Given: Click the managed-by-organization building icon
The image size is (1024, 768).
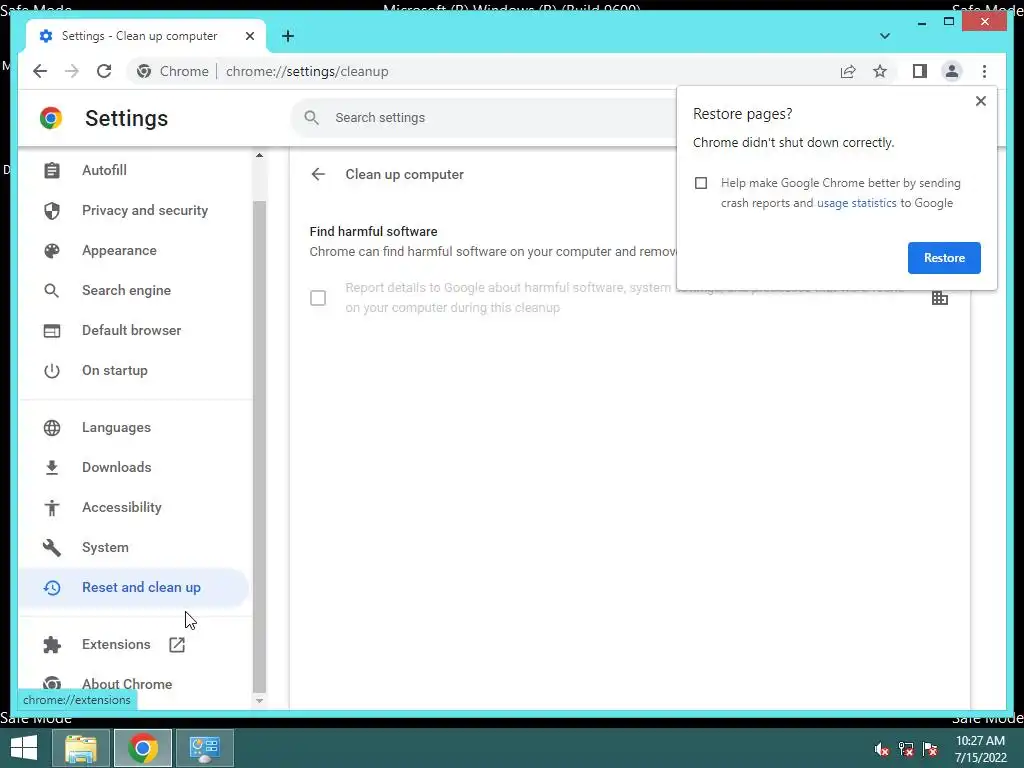Looking at the screenshot, I should coord(940,298).
